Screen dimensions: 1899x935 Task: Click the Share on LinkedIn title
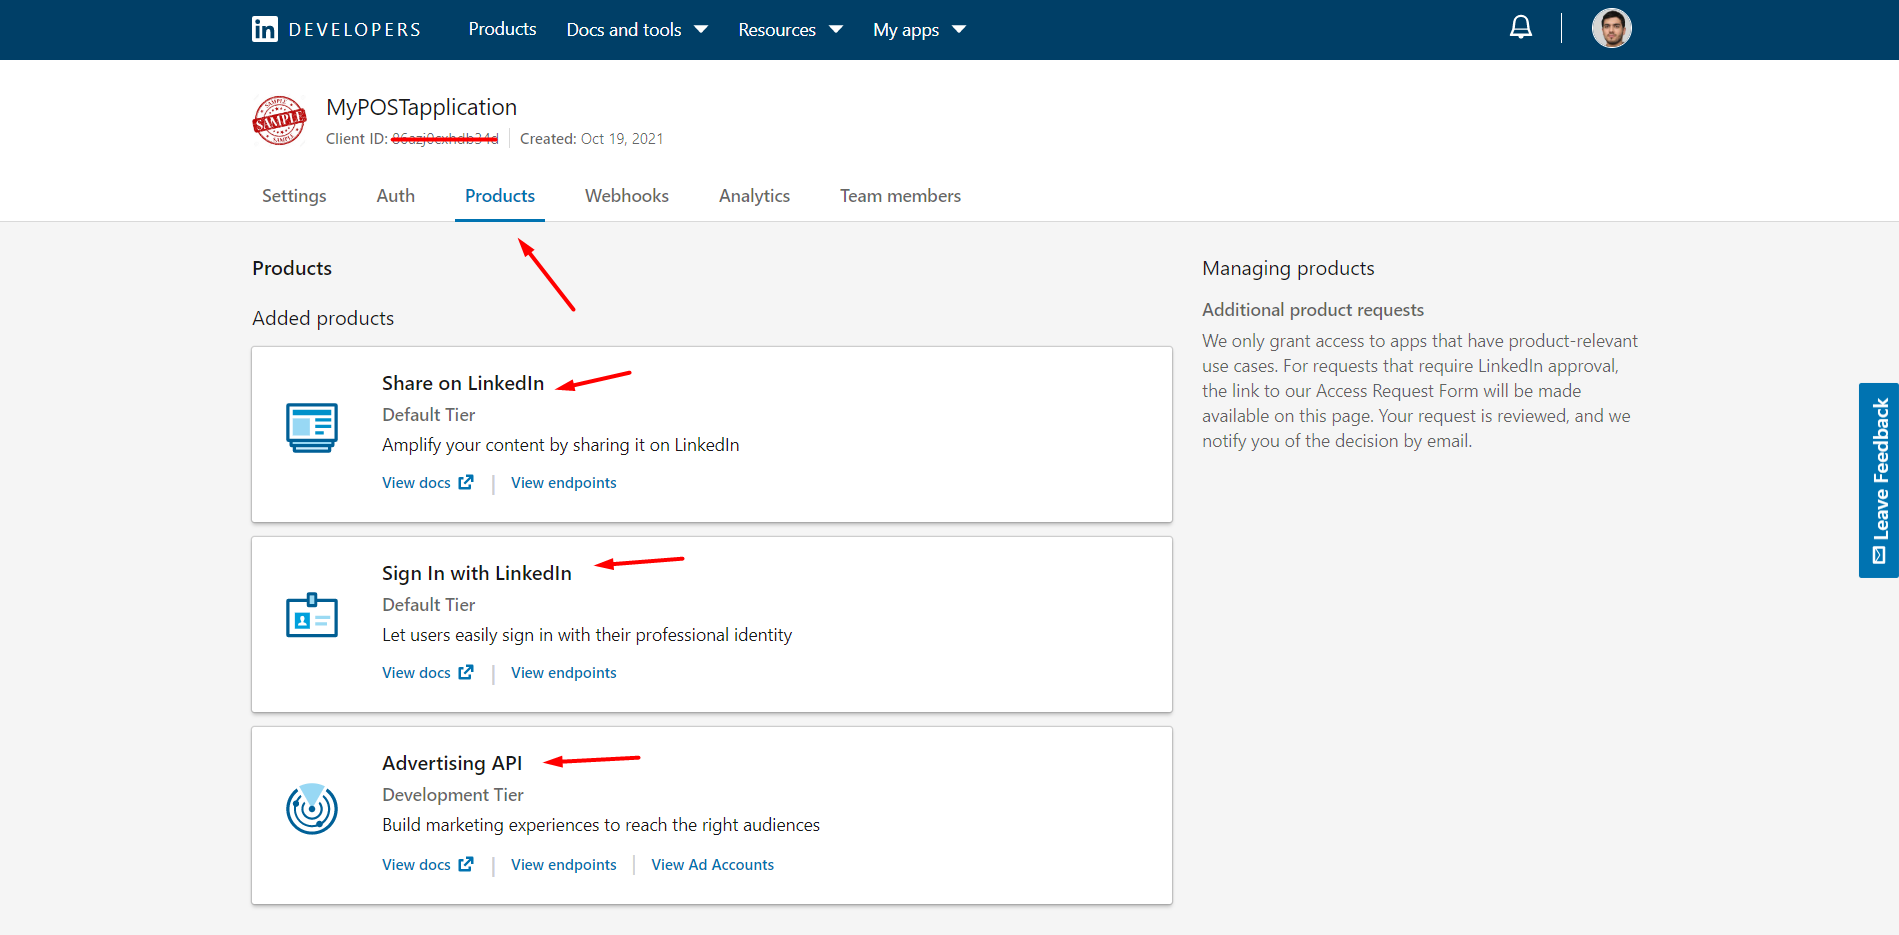[463, 383]
